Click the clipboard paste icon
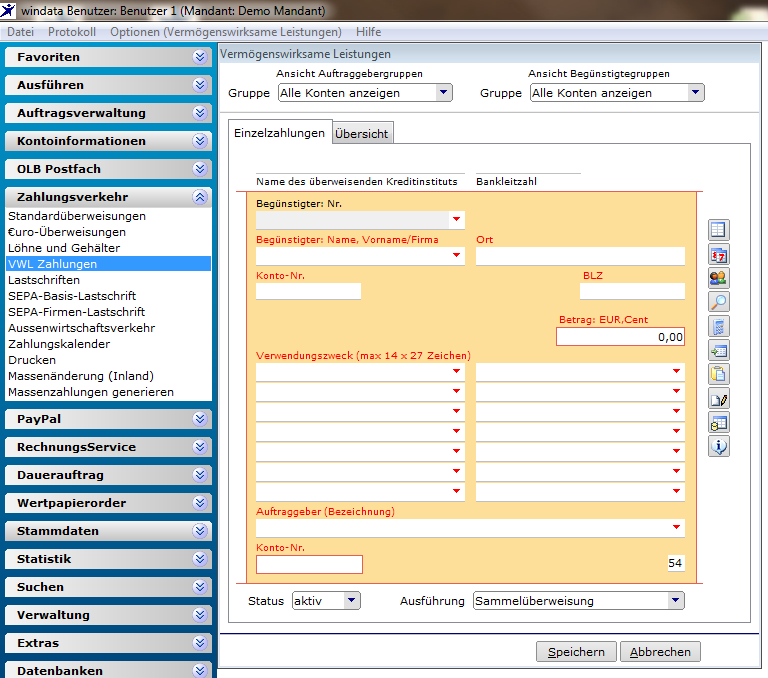 pos(719,374)
